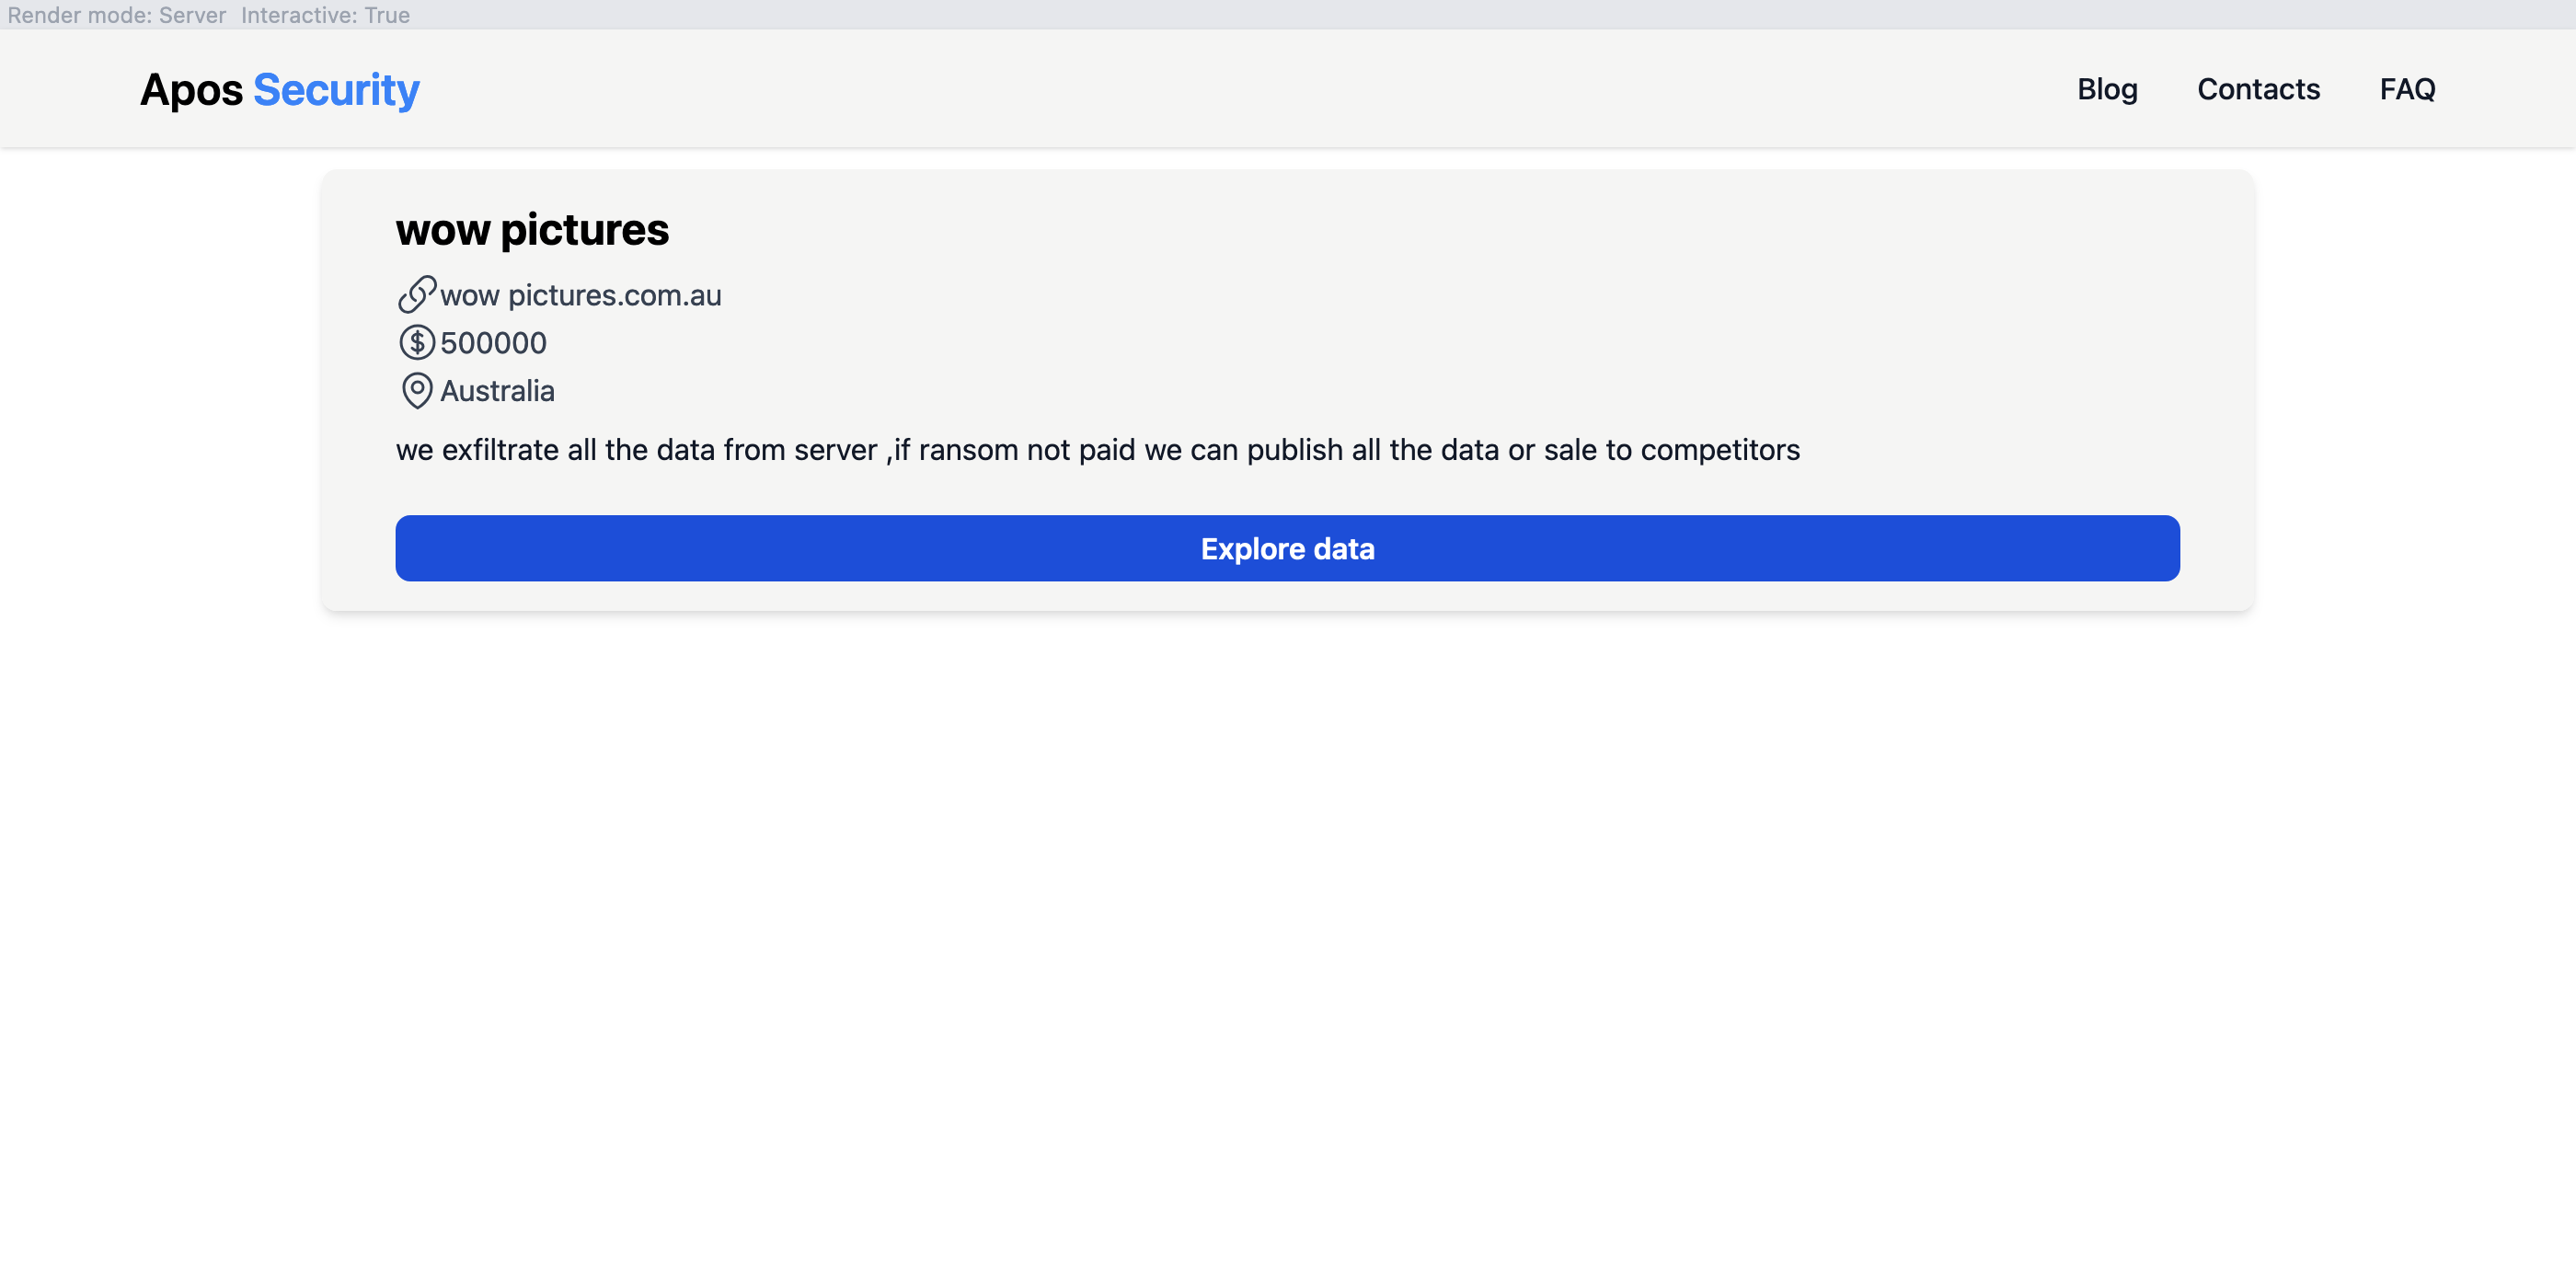Screen dimensions: 2576x1288
Task: Click the Australia location text
Action: (x=497, y=391)
